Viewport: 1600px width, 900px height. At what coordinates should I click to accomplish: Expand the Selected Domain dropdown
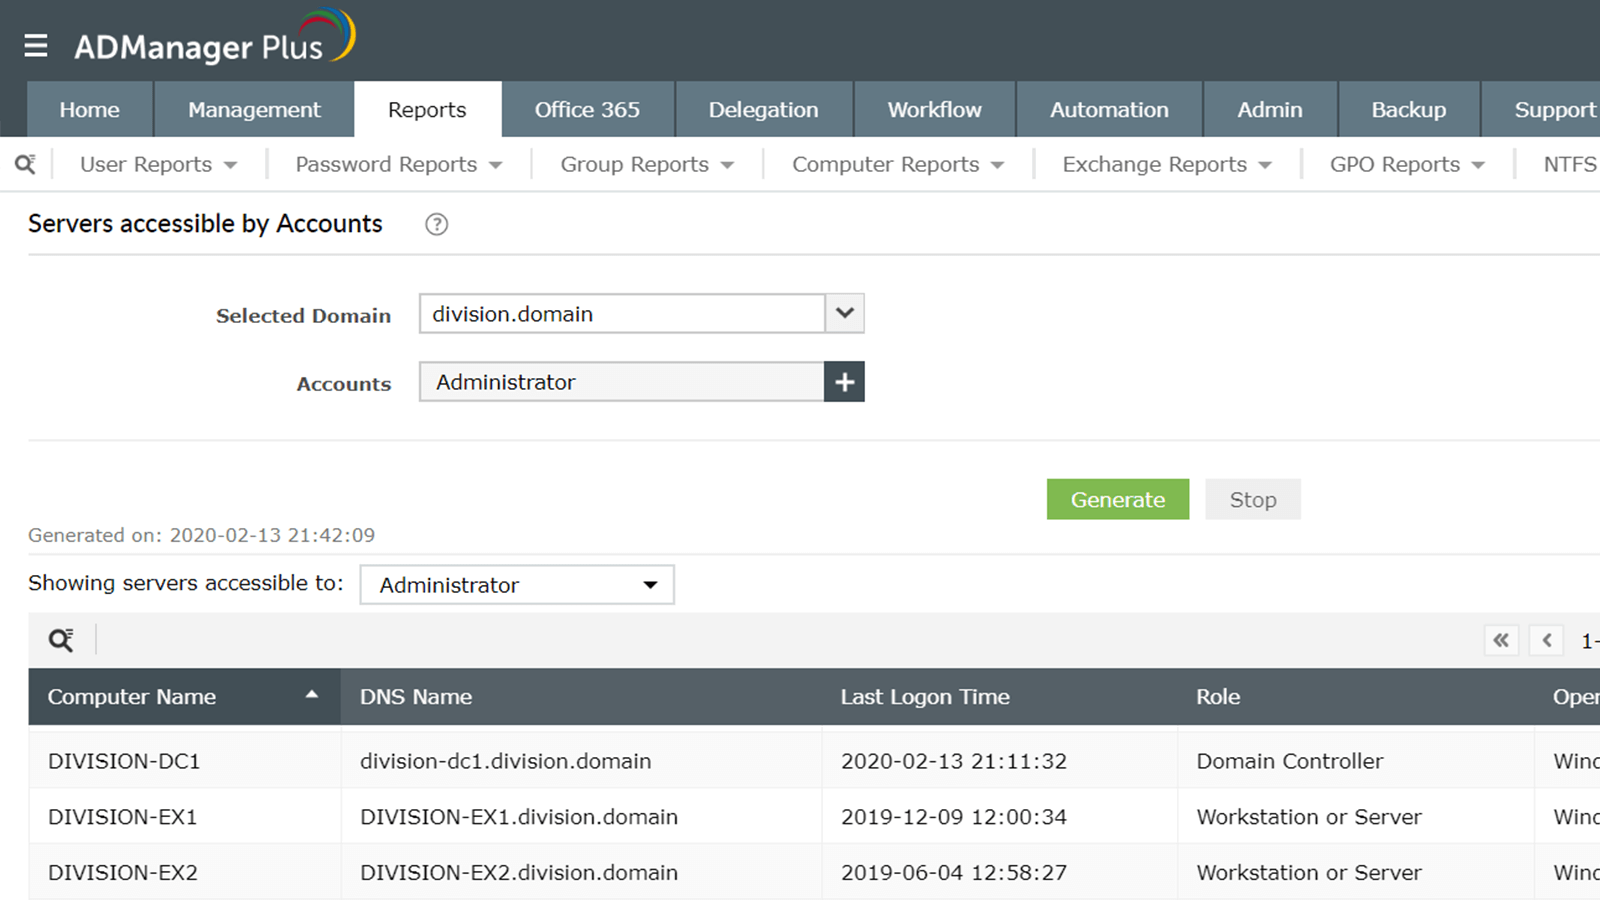click(x=844, y=313)
